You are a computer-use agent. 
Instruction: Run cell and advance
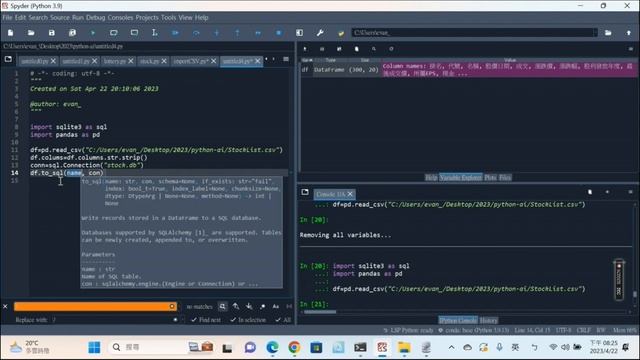(x=134, y=33)
